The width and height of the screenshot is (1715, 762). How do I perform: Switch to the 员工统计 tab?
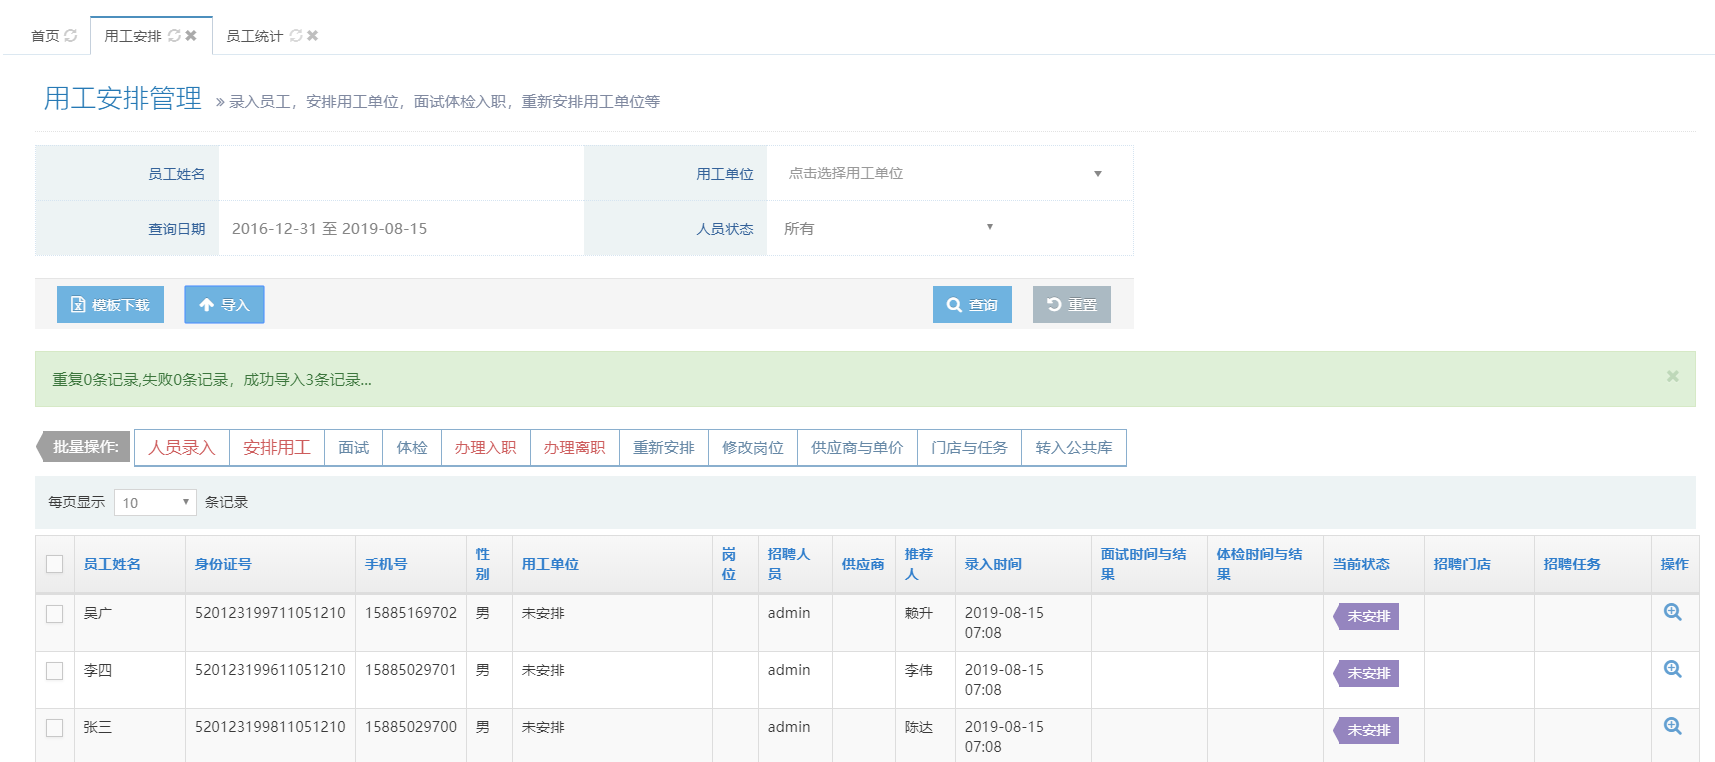pos(254,36)
